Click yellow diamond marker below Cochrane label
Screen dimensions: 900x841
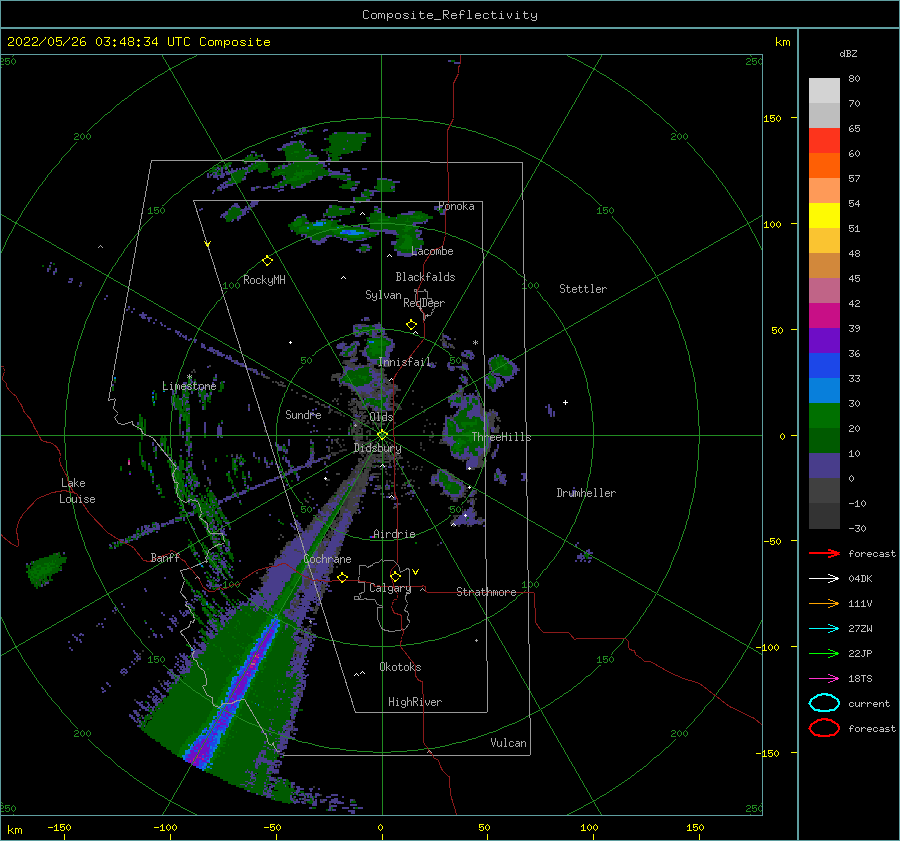click(343, 577)
